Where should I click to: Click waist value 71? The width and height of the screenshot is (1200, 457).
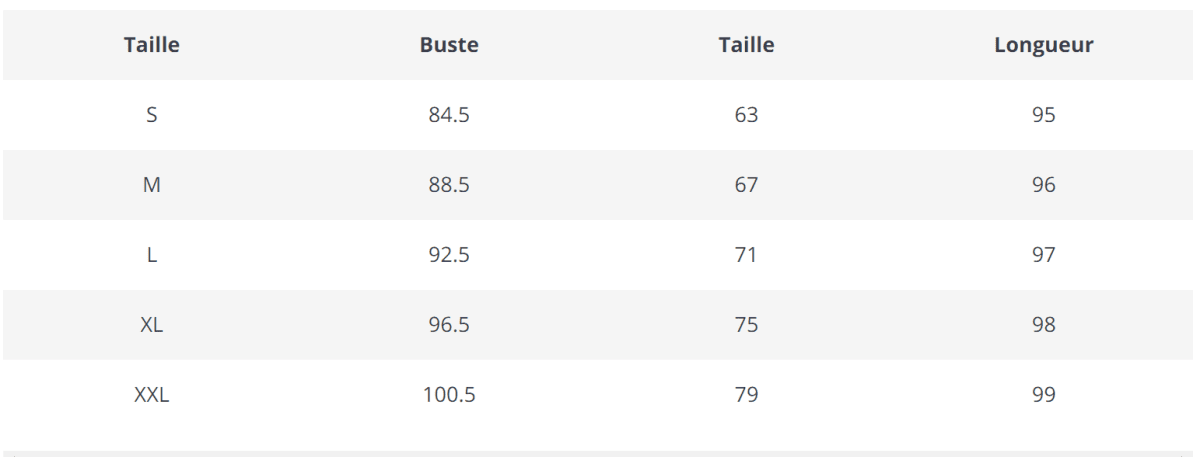tap(746, 255)
